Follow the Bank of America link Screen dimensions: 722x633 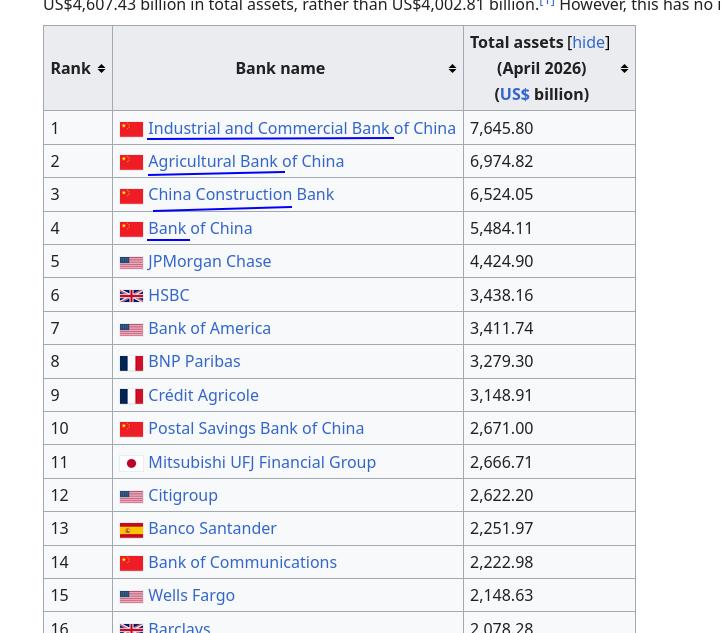click(x=210, y=329)
